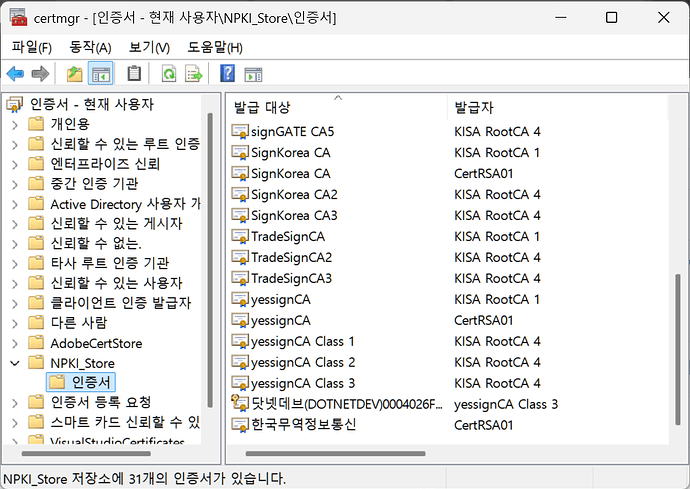Click the 인증서 - 현재 사용자 root icon
The width and height of the screenshot is (690, 489).
click(x=15, y=104)
